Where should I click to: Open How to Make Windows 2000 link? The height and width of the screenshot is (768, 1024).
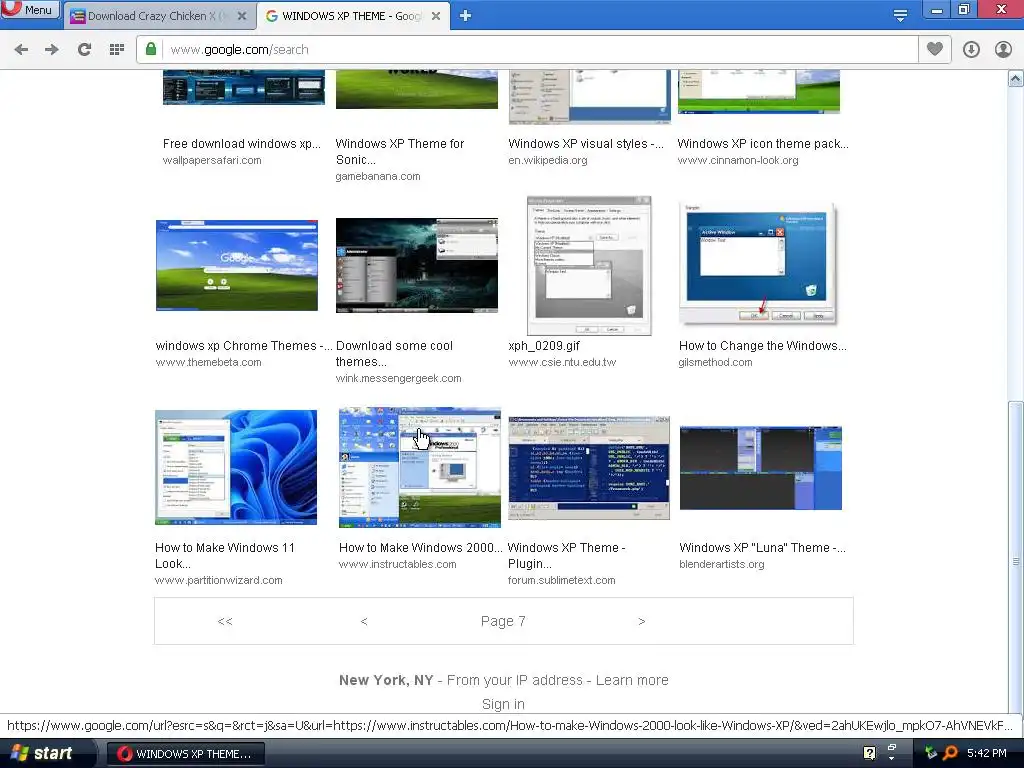click(421, 548)
